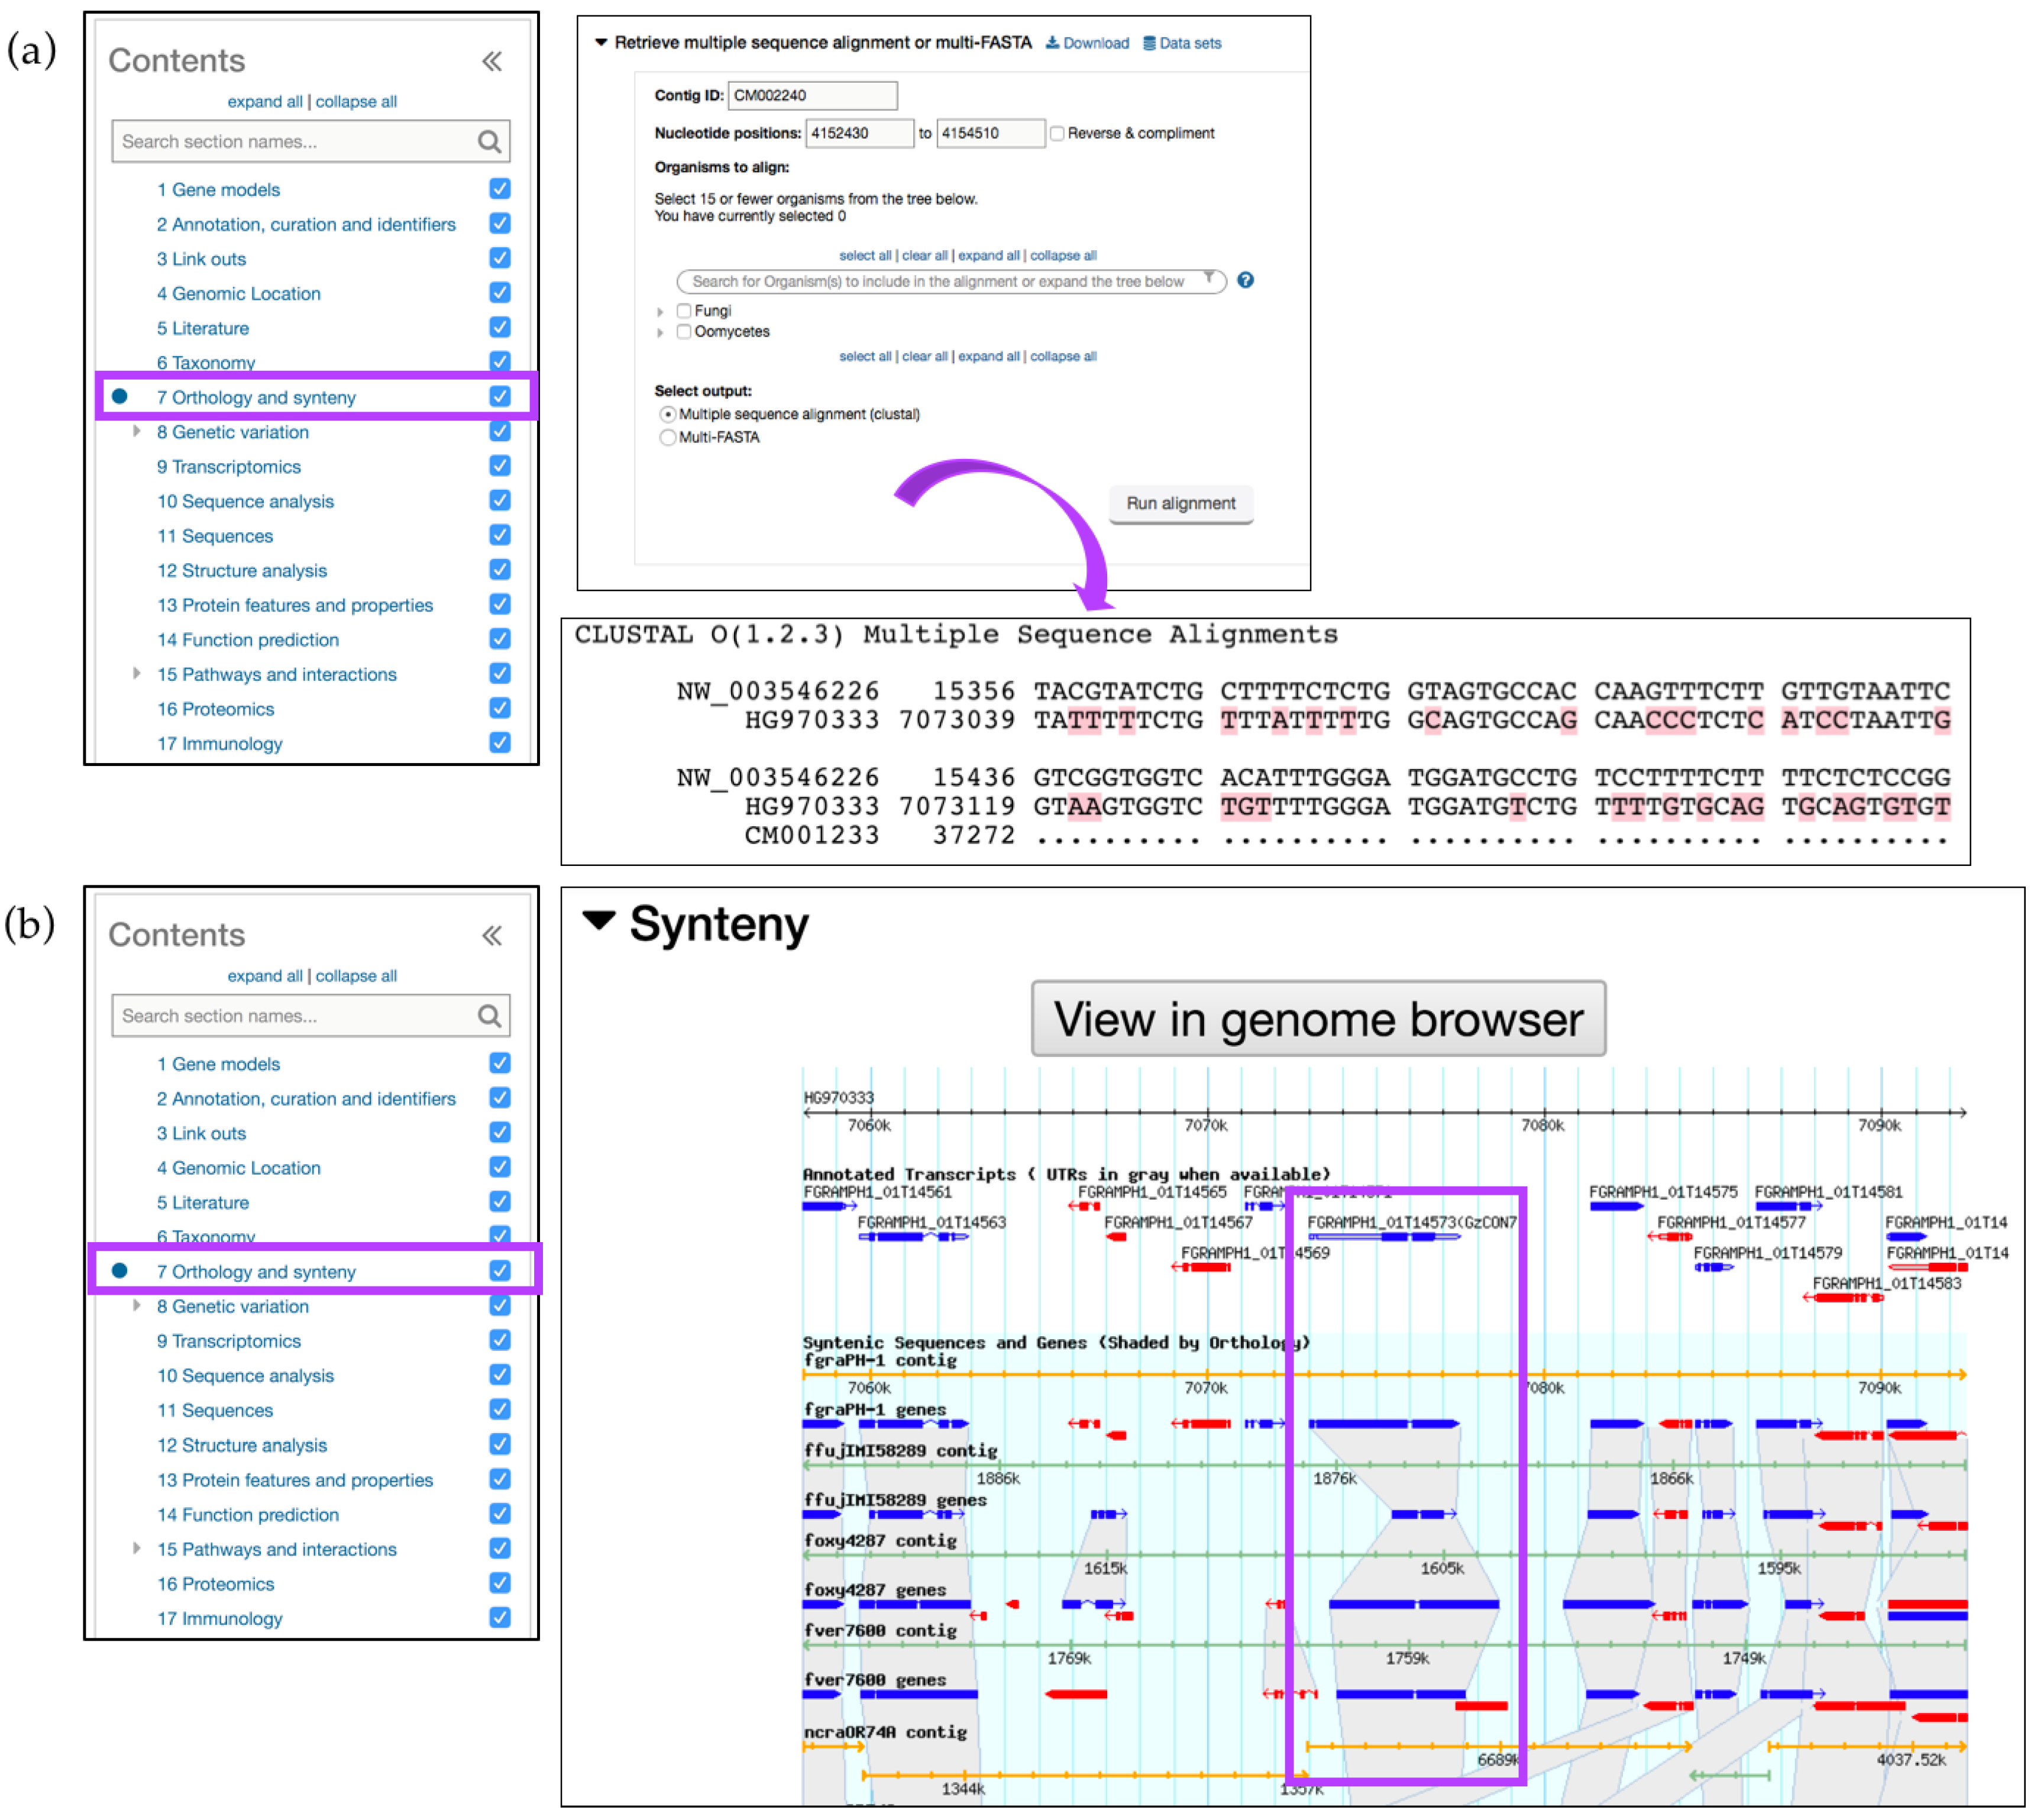Click the search magnifier in upper Contents box
This screenshot has width=2034, height=1820.
point(488,142)
